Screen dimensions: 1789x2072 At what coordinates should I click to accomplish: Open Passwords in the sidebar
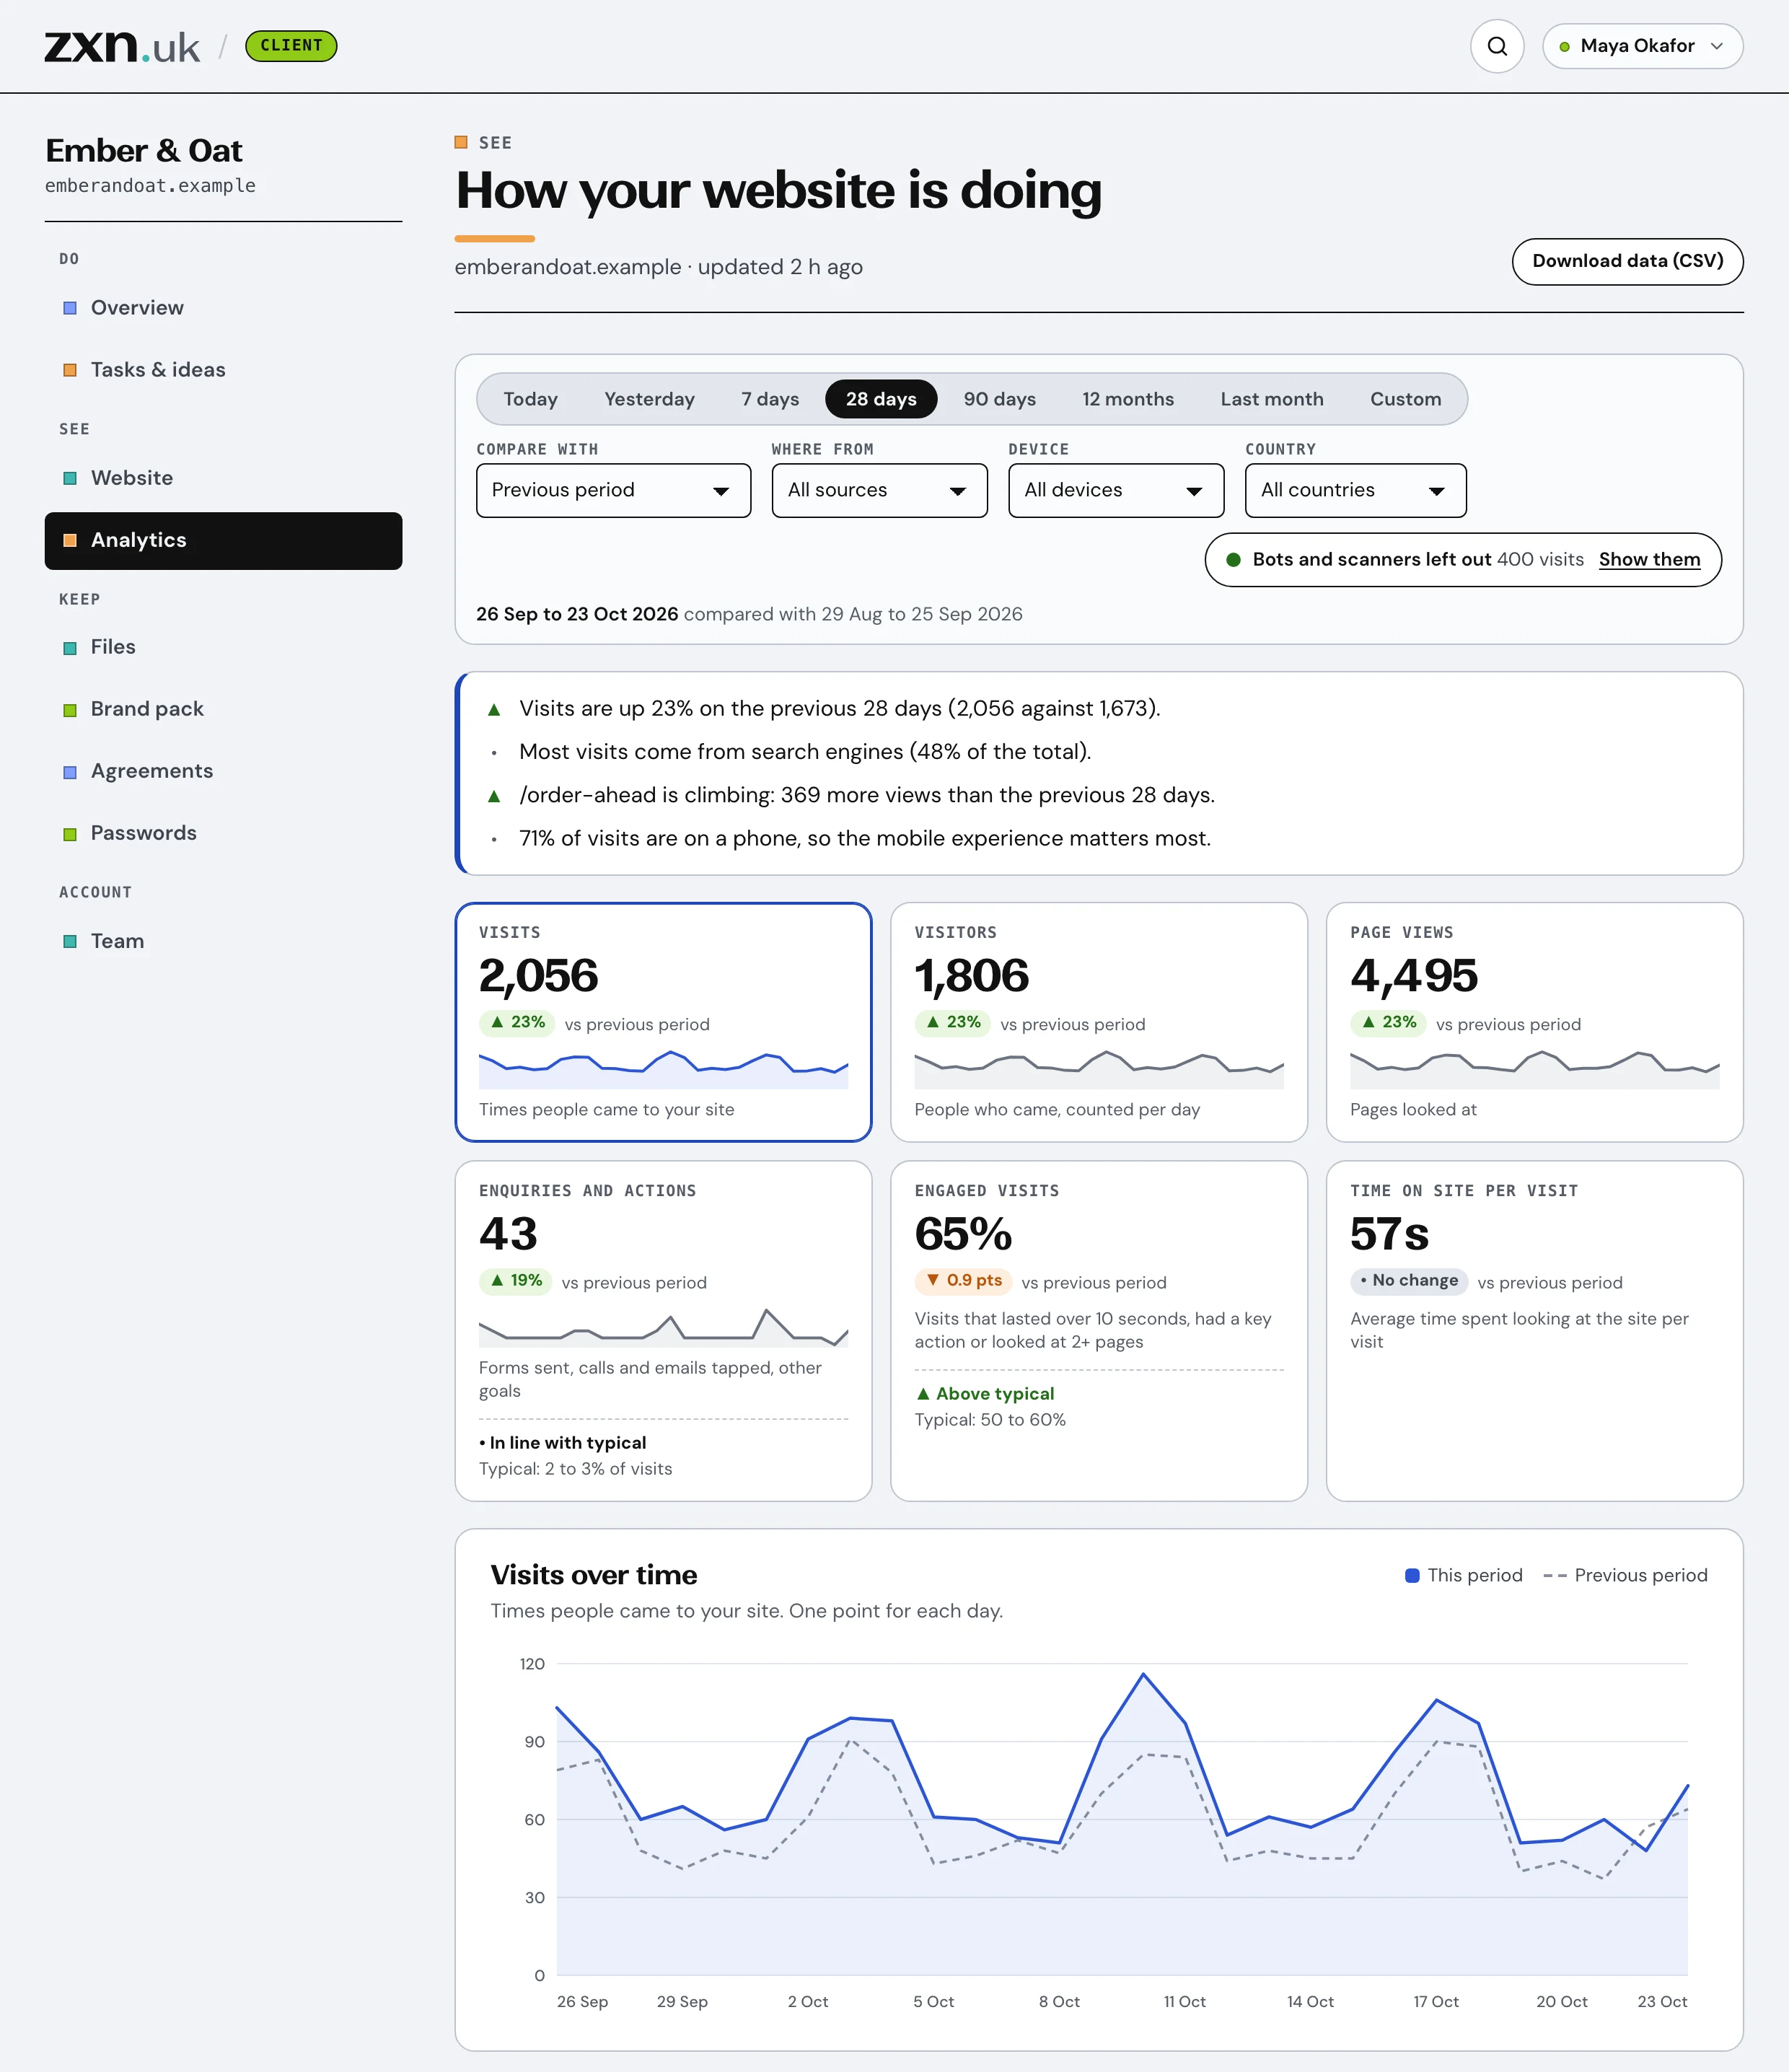click(x=223, y=833)
